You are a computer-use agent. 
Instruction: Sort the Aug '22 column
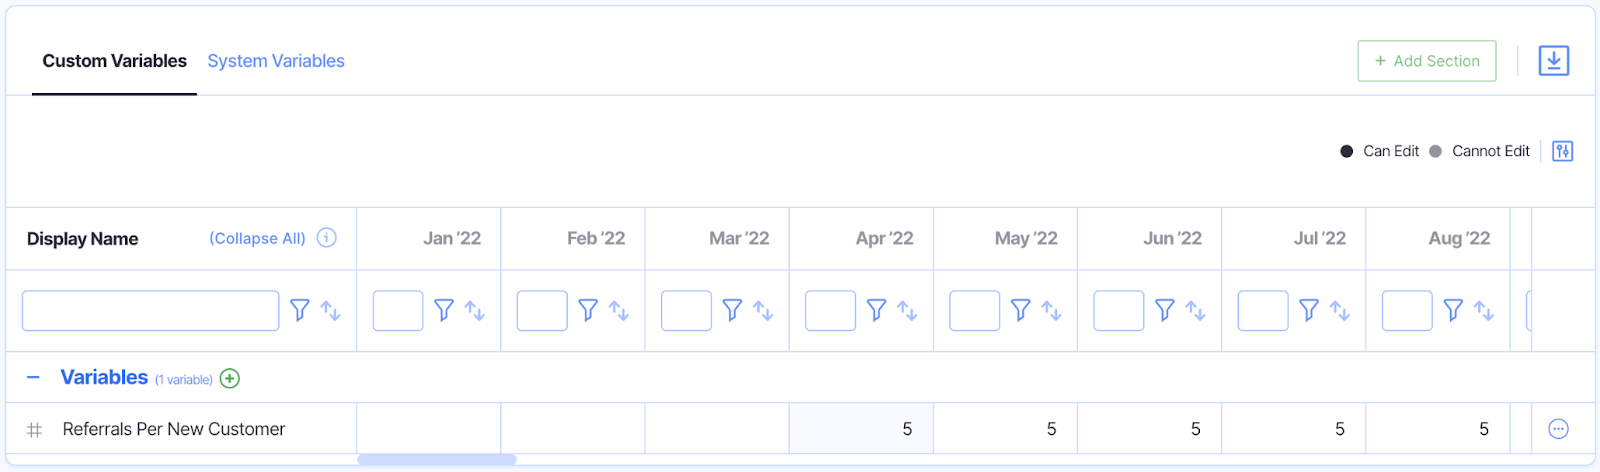pyautogui.click(x=1484, y=311)
